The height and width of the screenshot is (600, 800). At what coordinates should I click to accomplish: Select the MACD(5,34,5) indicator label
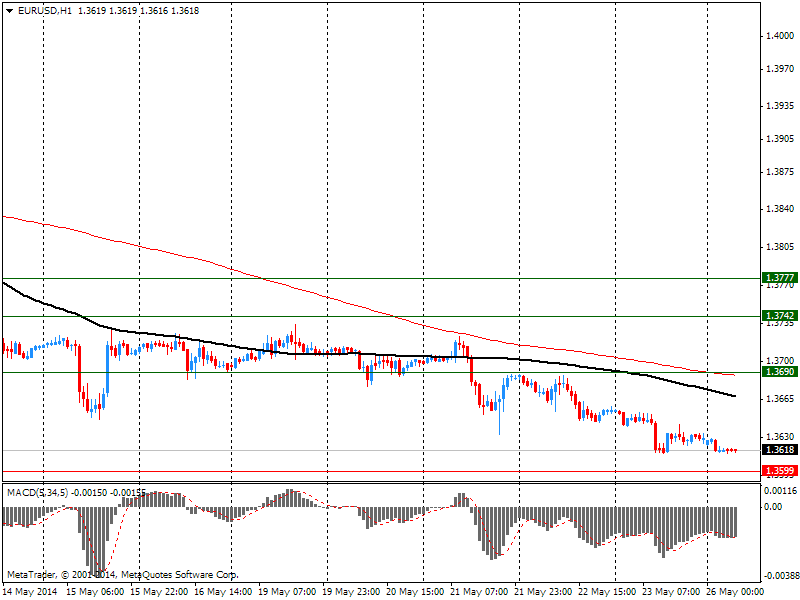(x=37, y=492)
